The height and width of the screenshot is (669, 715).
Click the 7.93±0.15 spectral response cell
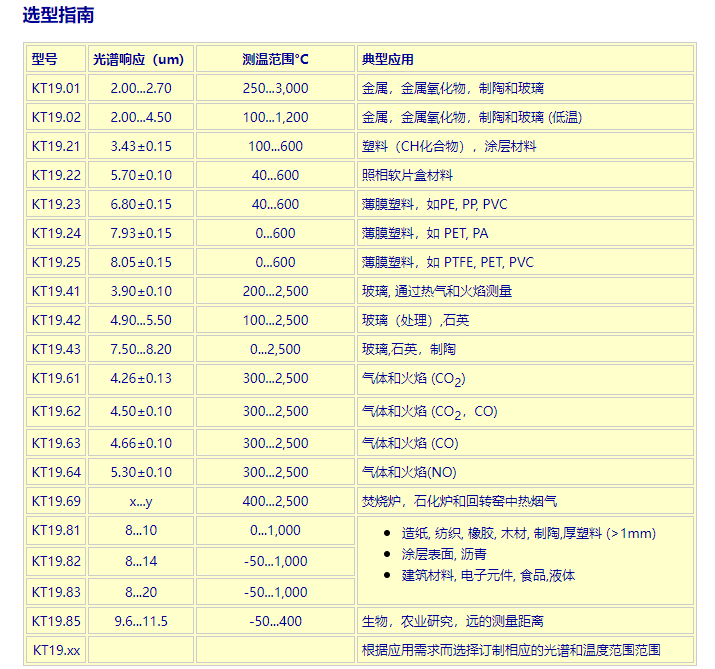click(141, 233)
